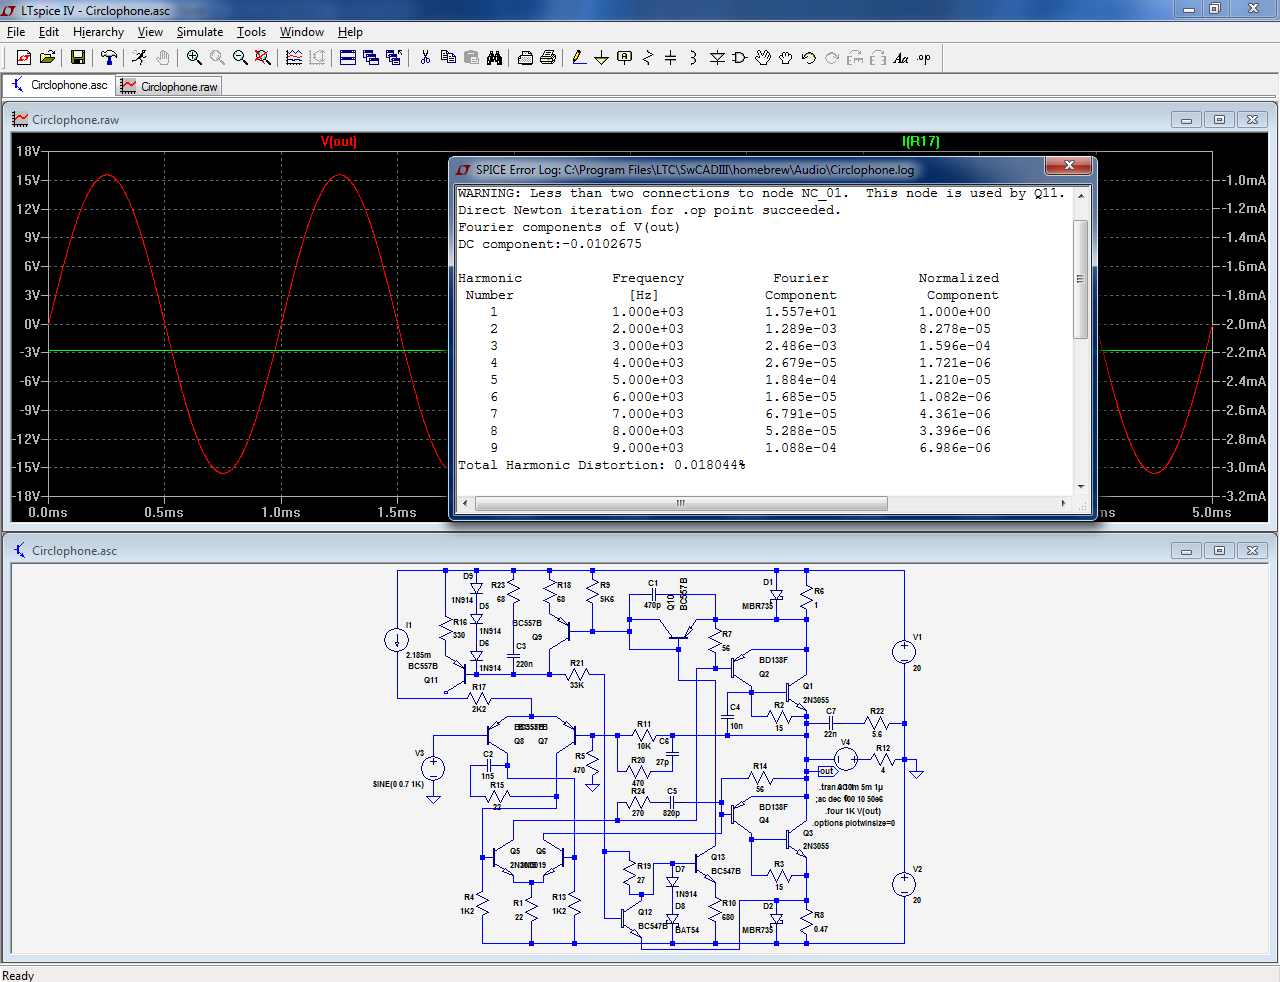Click the SINE(0 0.7 1K) source label
The width and height of the screenshot is (1280, 982).
click(x=399, y=784)
